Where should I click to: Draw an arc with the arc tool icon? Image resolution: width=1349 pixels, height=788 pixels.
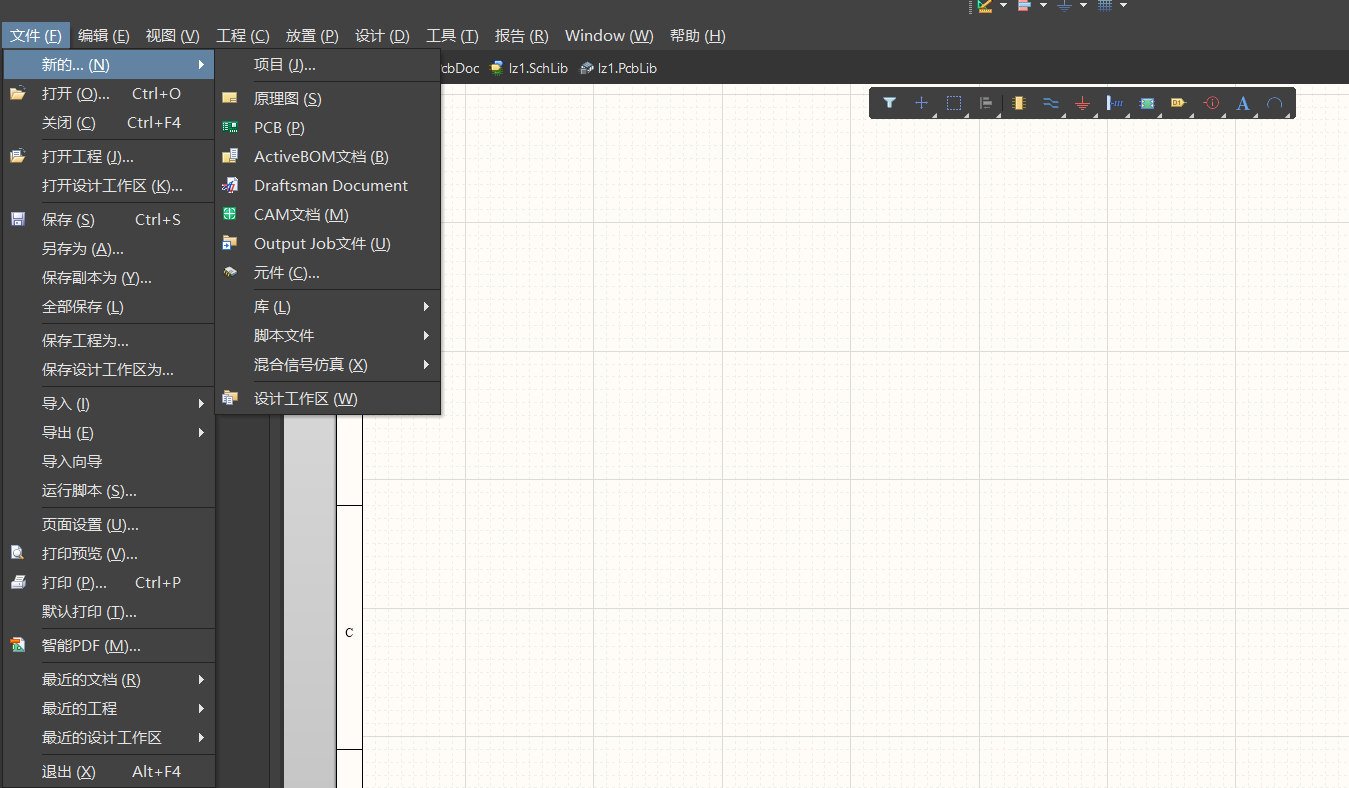click(1275, 103)
